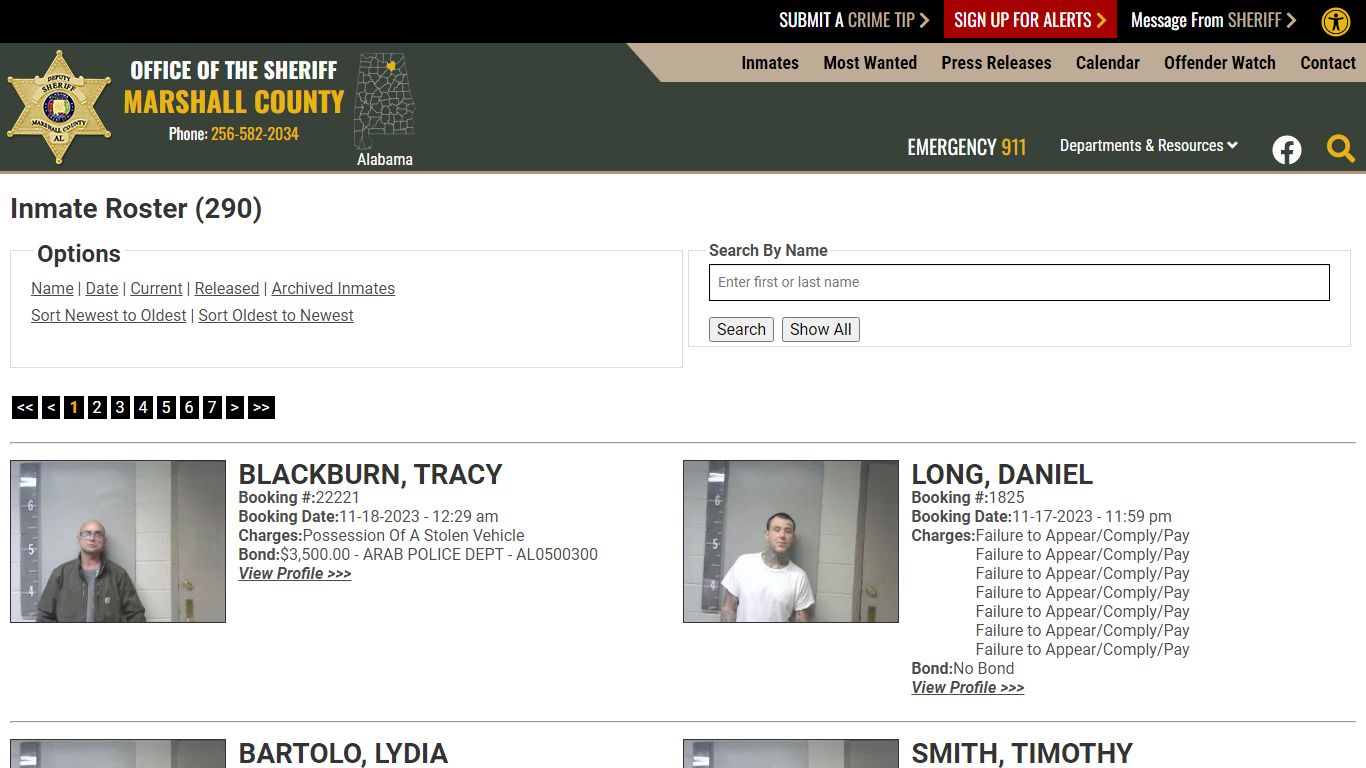The width and height of the screenshot is (1366, 768).
Task: Open Press Releases menu item
Action: [x=996, y=62]
